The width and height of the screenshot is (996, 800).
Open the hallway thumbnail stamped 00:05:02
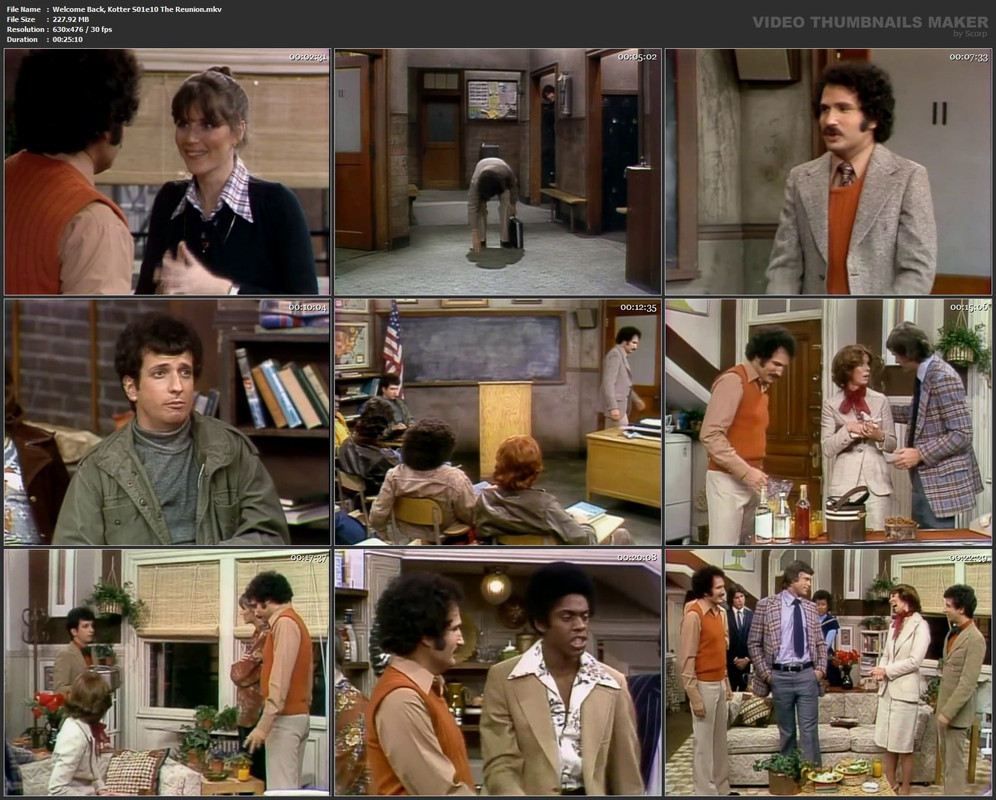point(498,172)
